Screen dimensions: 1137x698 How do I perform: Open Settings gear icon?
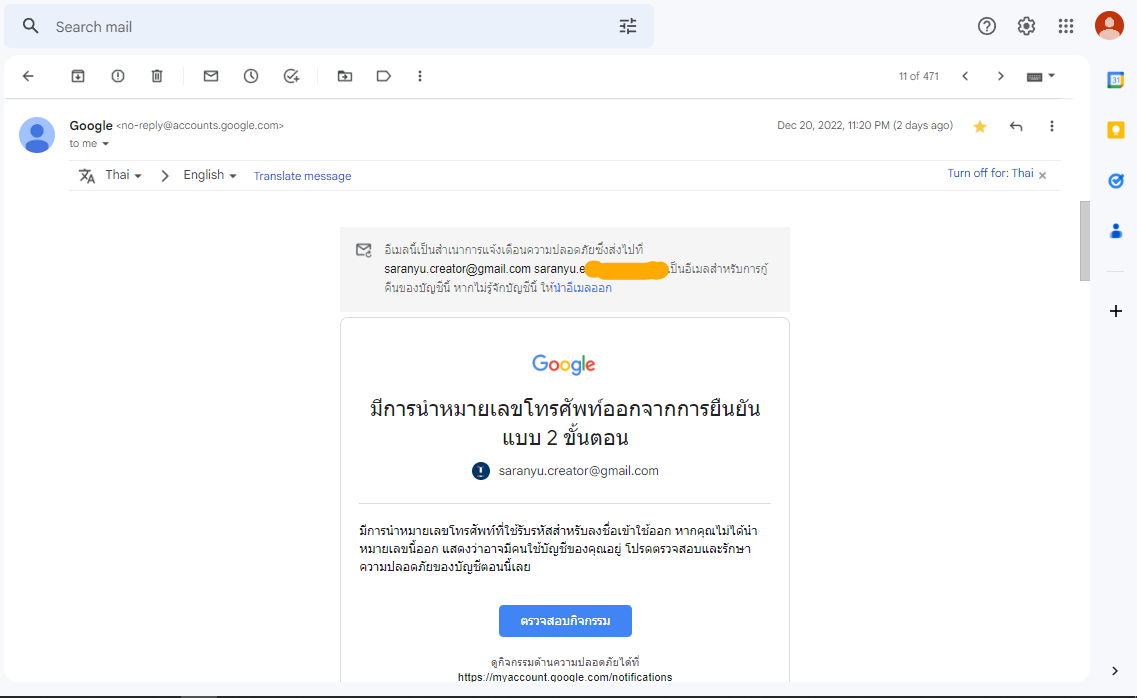click(1026, 26)
